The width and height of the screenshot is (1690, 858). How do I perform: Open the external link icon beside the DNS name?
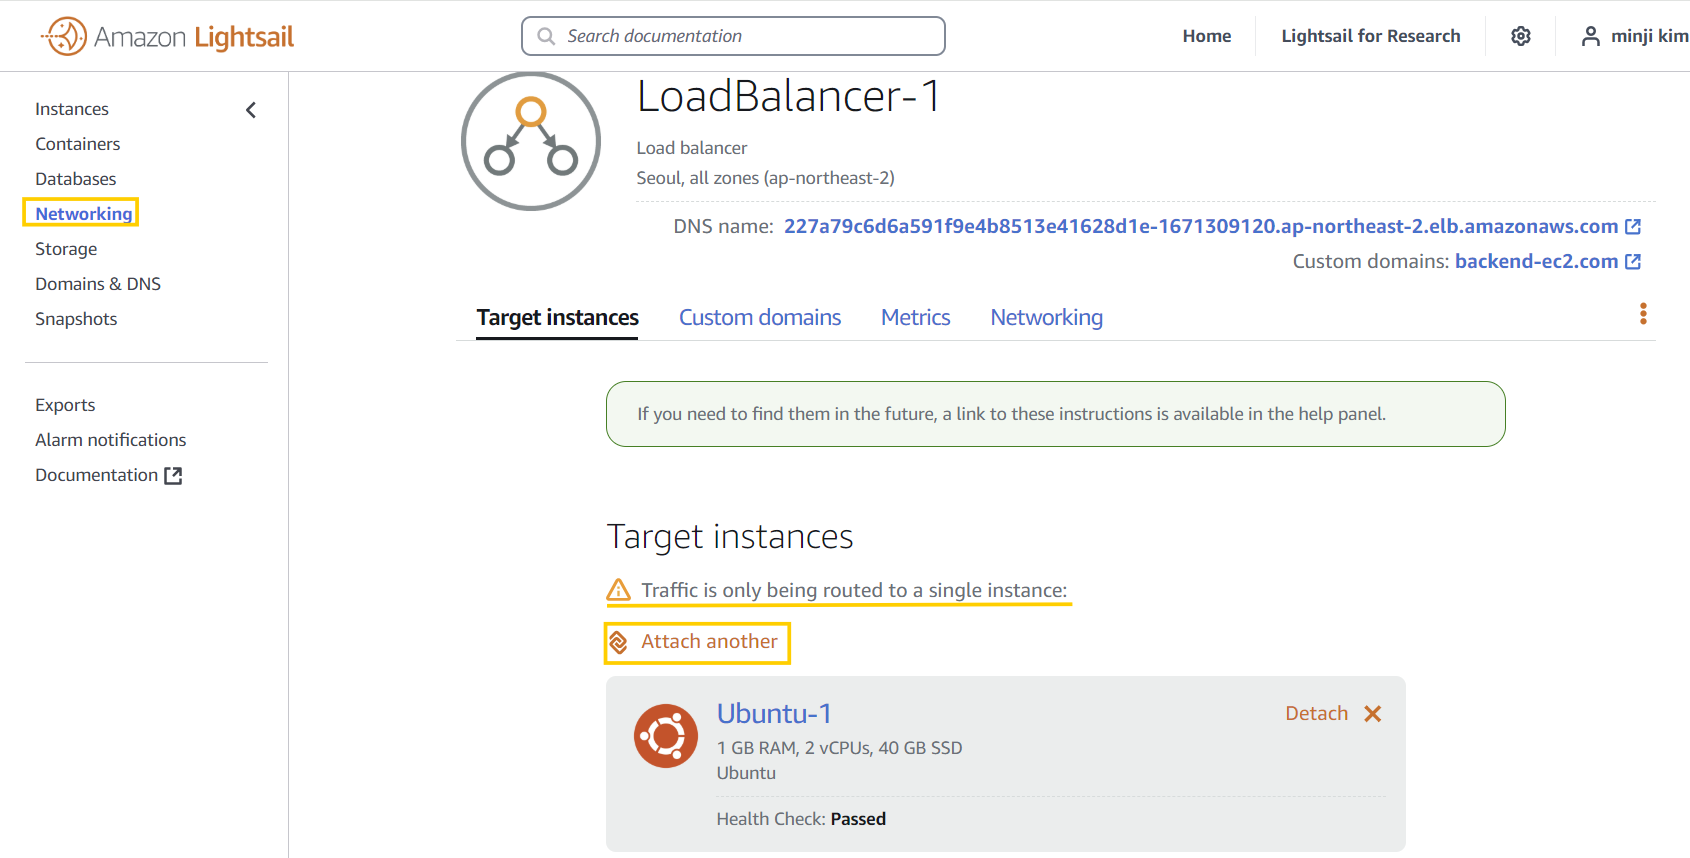[1633, 227]
